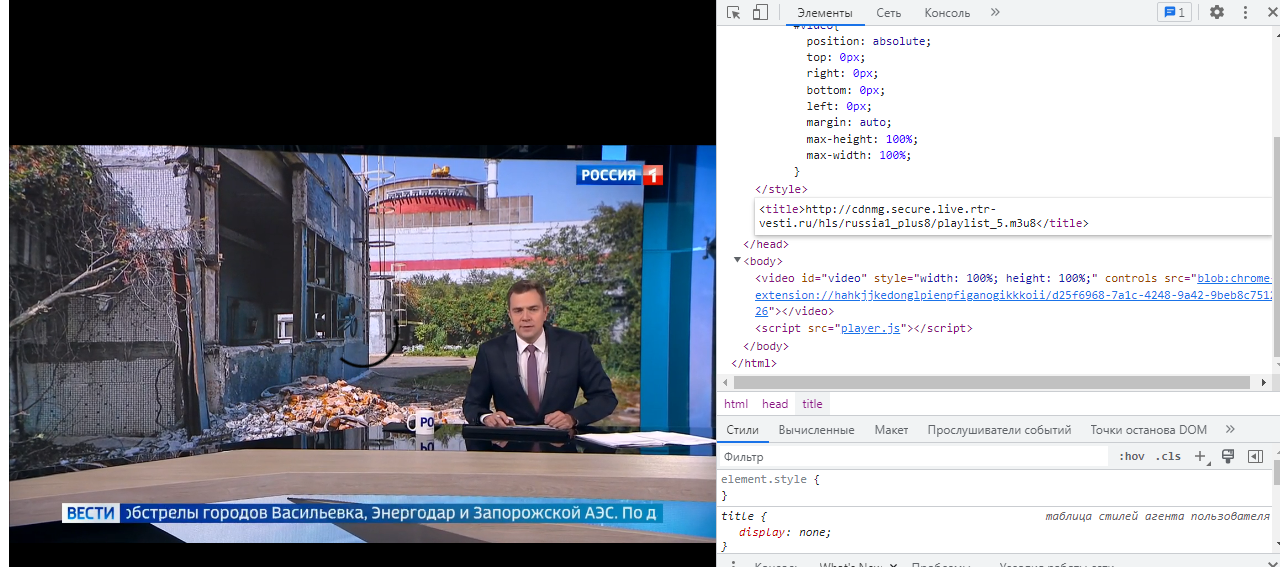Click the Россия 1 channel logo

click(620, 175)
